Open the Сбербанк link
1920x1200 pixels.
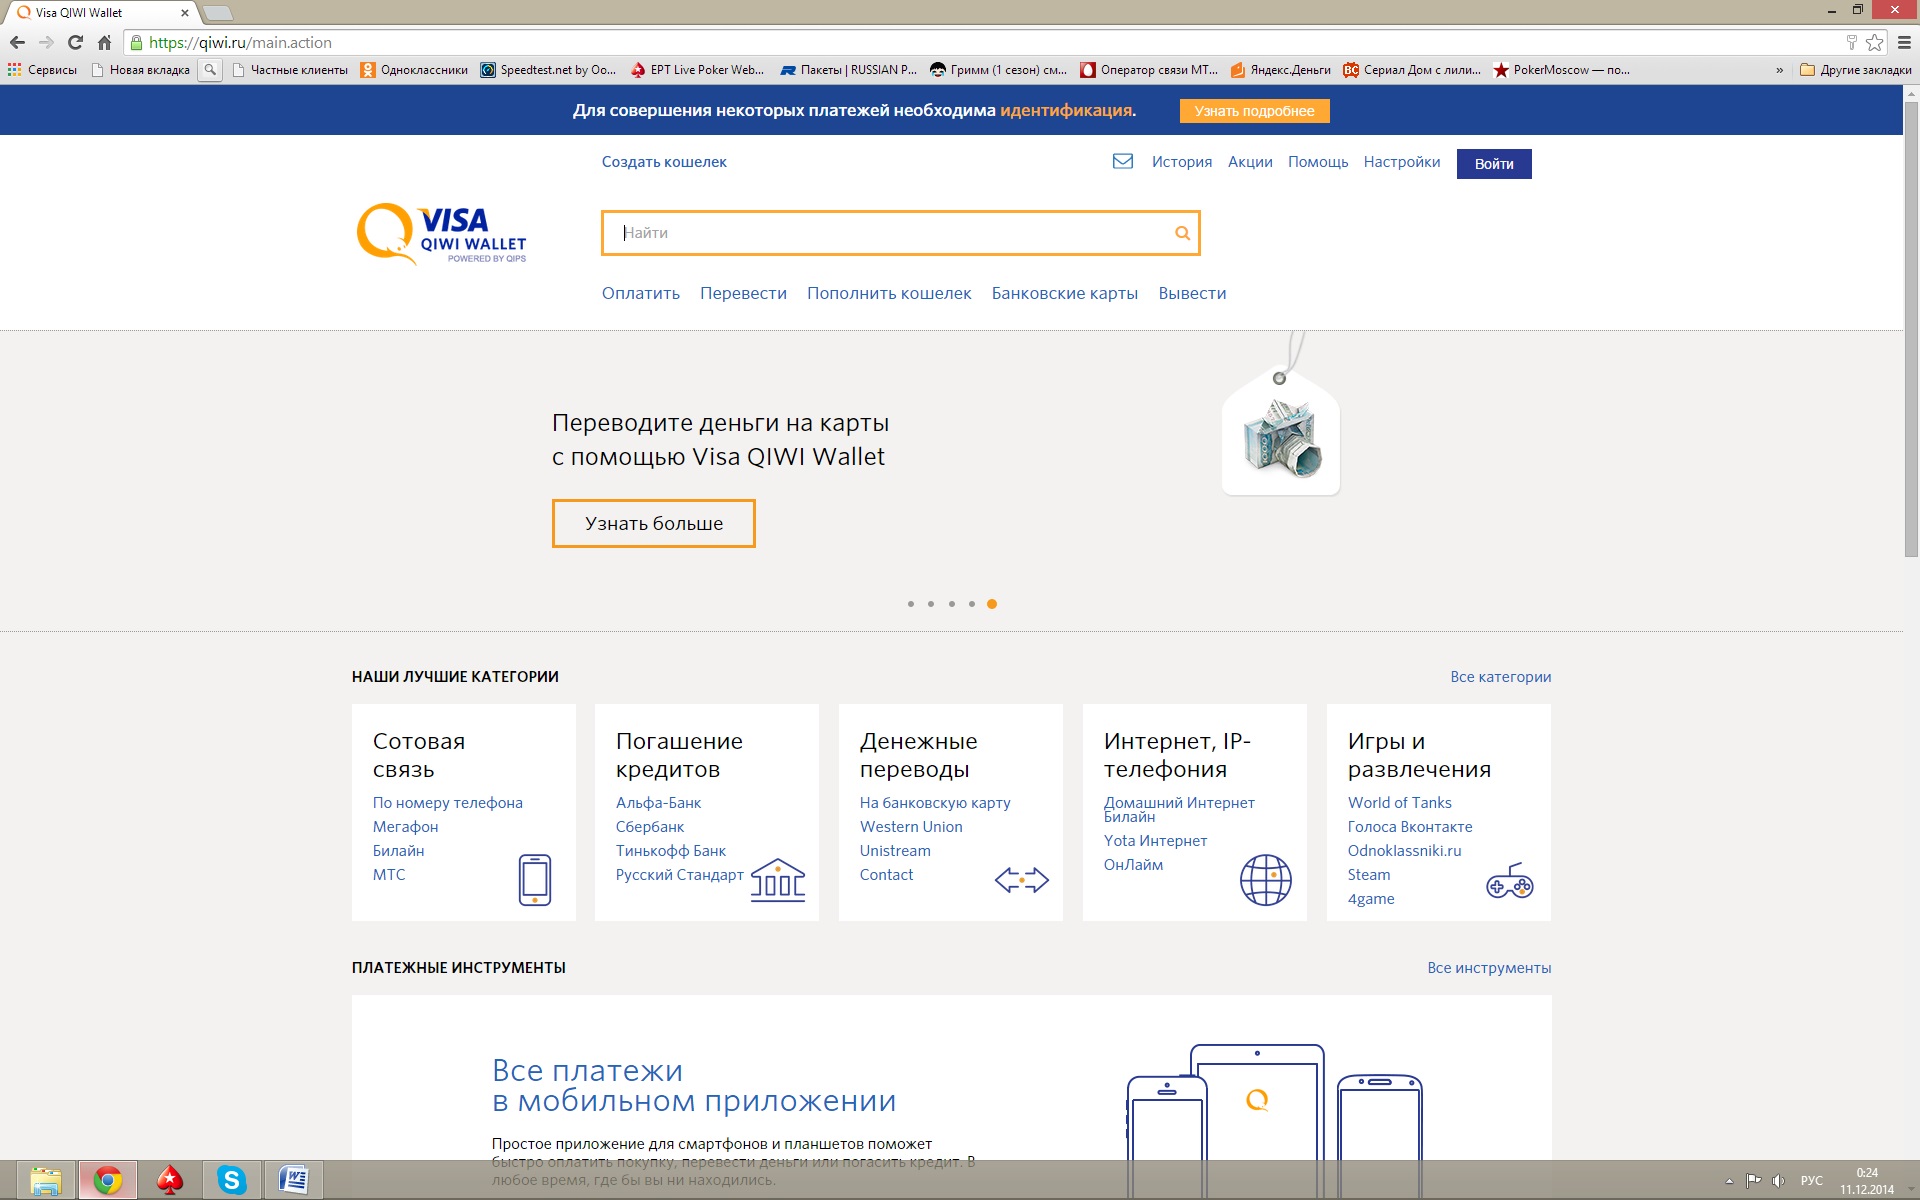650,827
